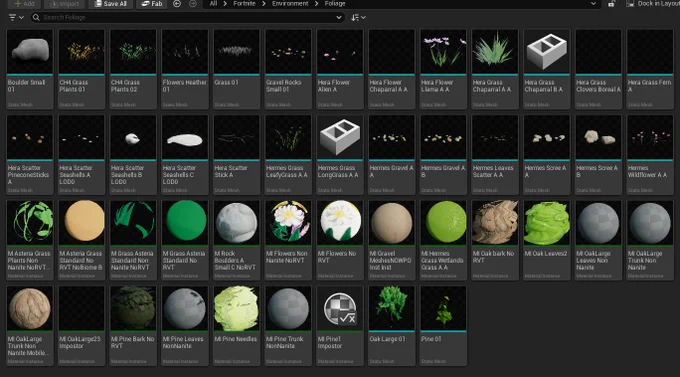680x377 pixels.
Task: Expand saved searches dropdown in search box
Action: point(339,17)
